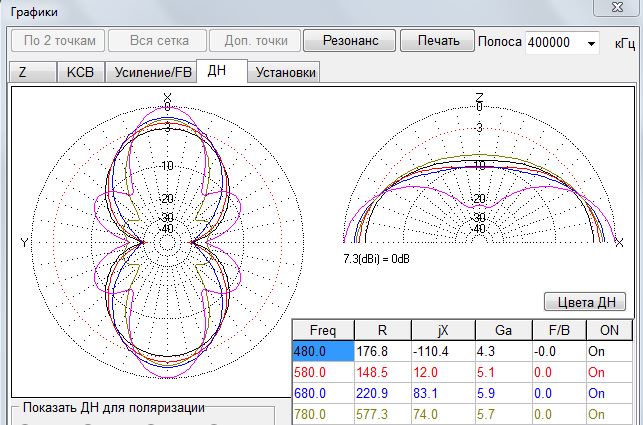Open the Цвета ДН color settings
The height and width of the screenshot is (425, 643).
pyautogui.click(x=585, y=302)
